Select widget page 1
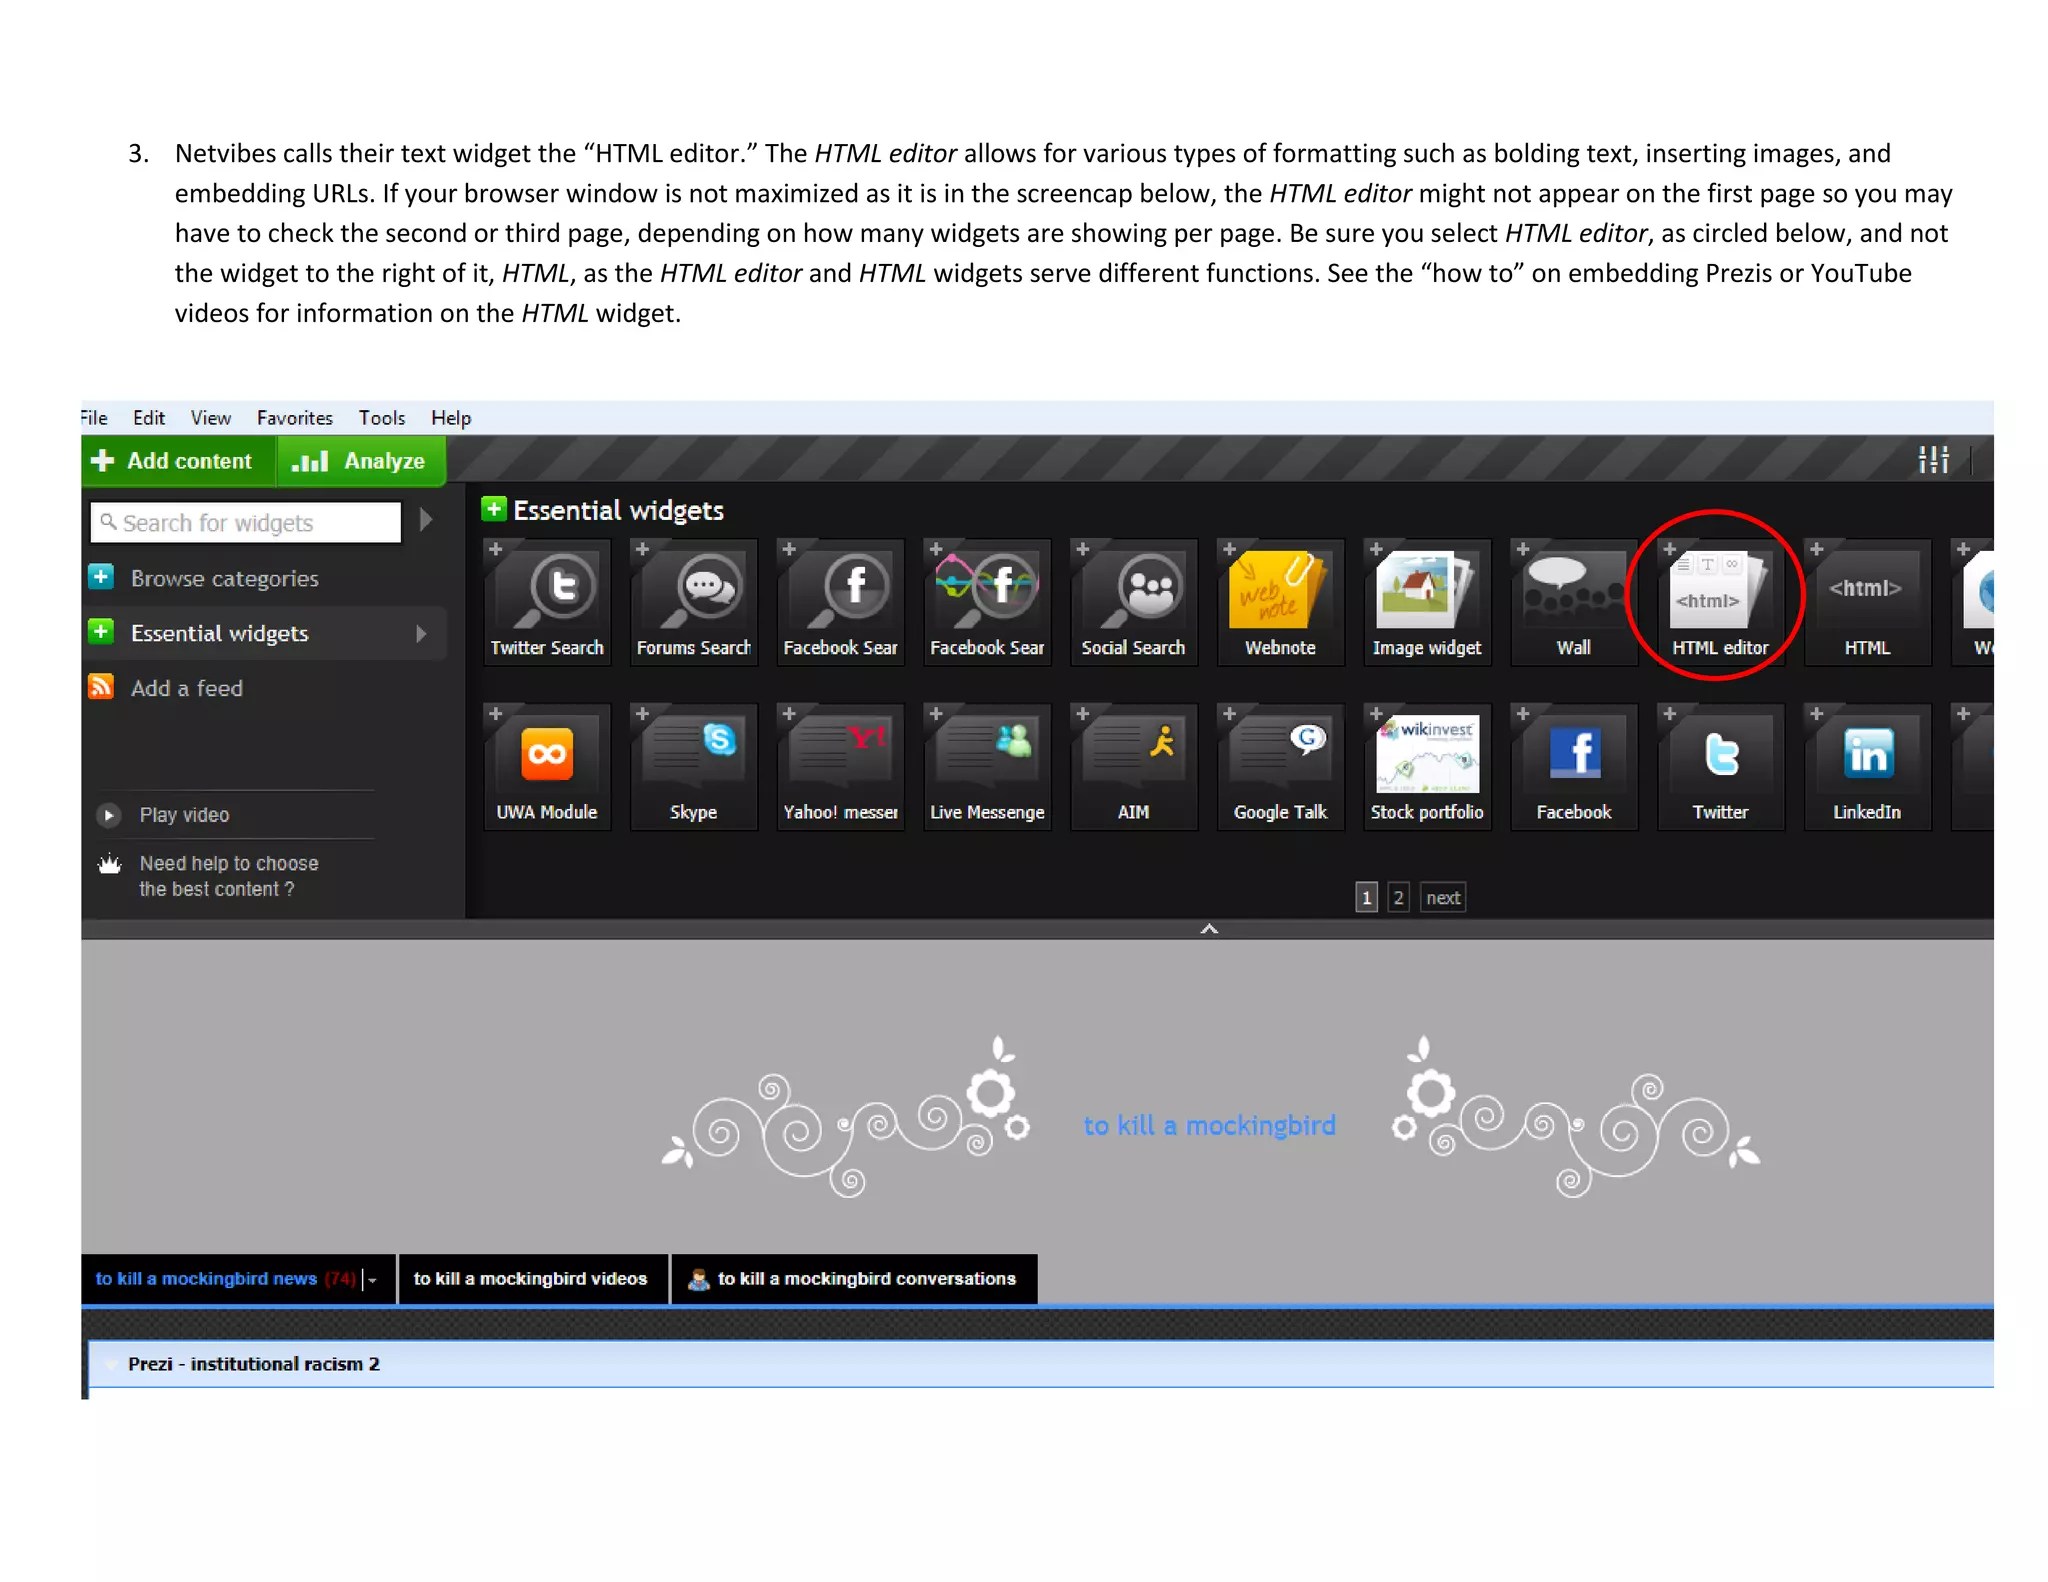 pos(1367,897)
